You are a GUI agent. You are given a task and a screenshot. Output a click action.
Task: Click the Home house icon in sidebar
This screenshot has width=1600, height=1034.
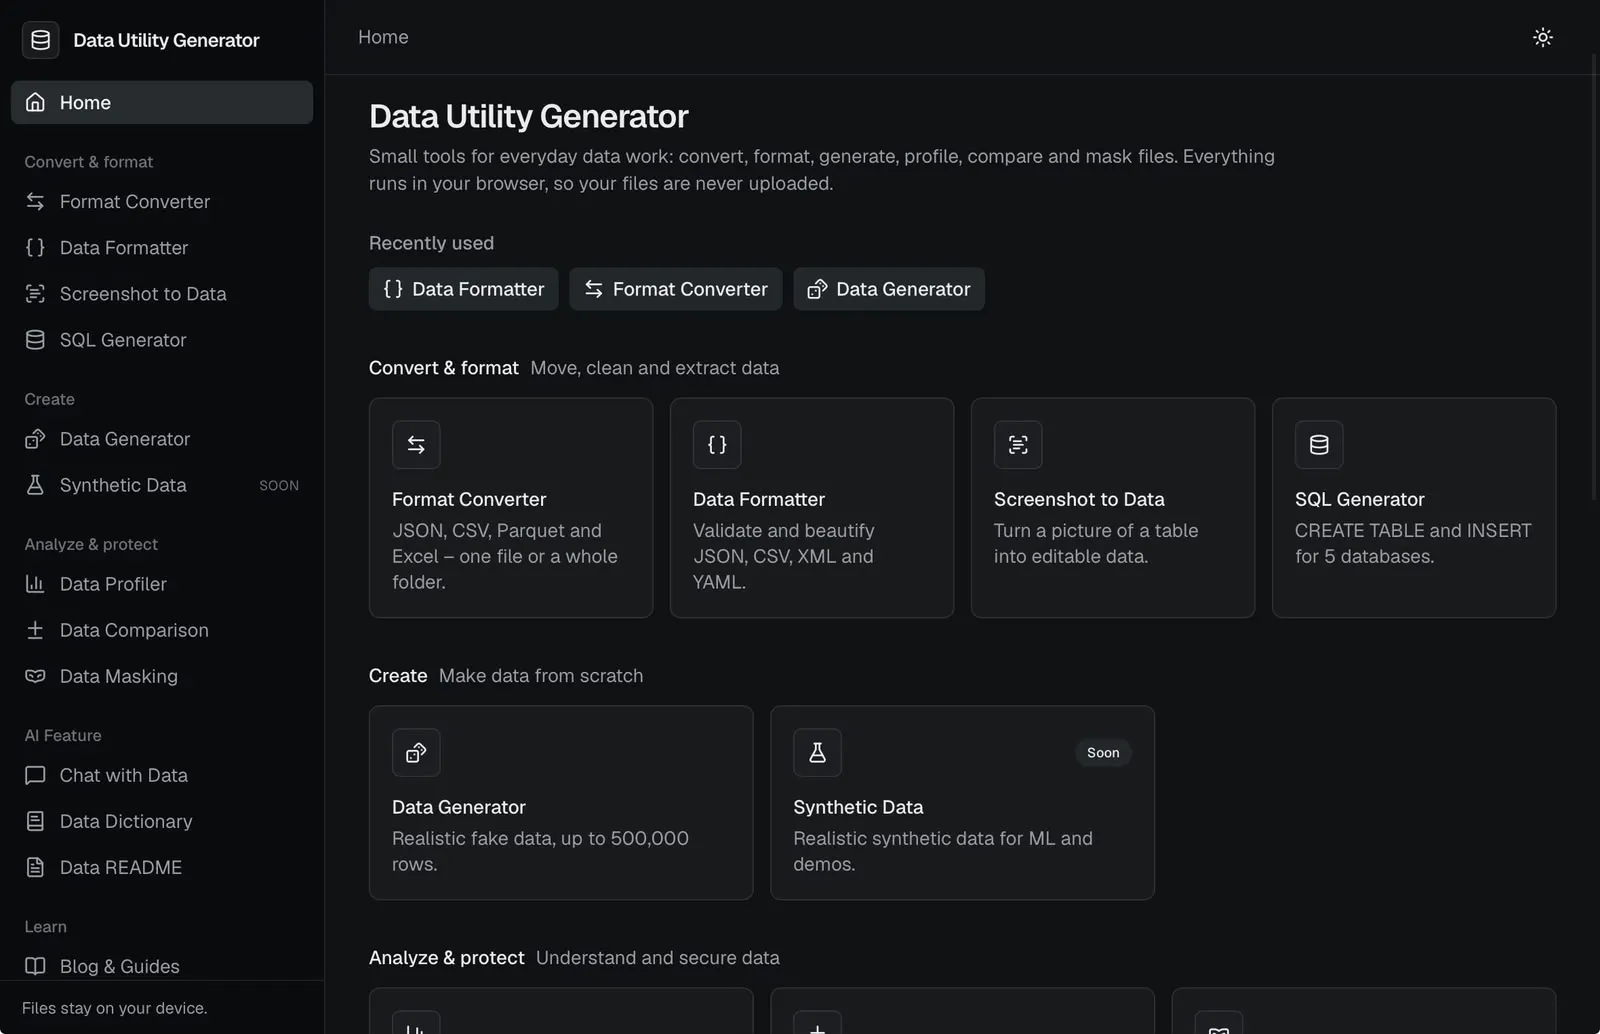pyautogui.click(x=35, y=102)
